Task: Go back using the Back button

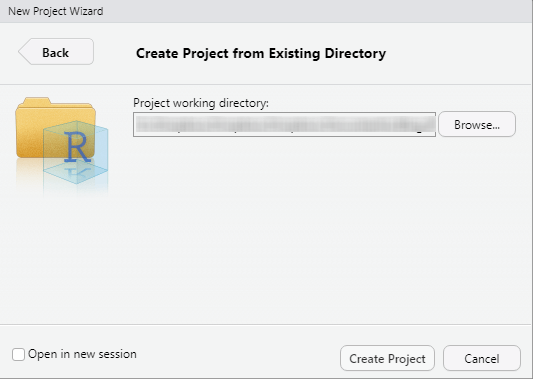Action: point(56,52)
